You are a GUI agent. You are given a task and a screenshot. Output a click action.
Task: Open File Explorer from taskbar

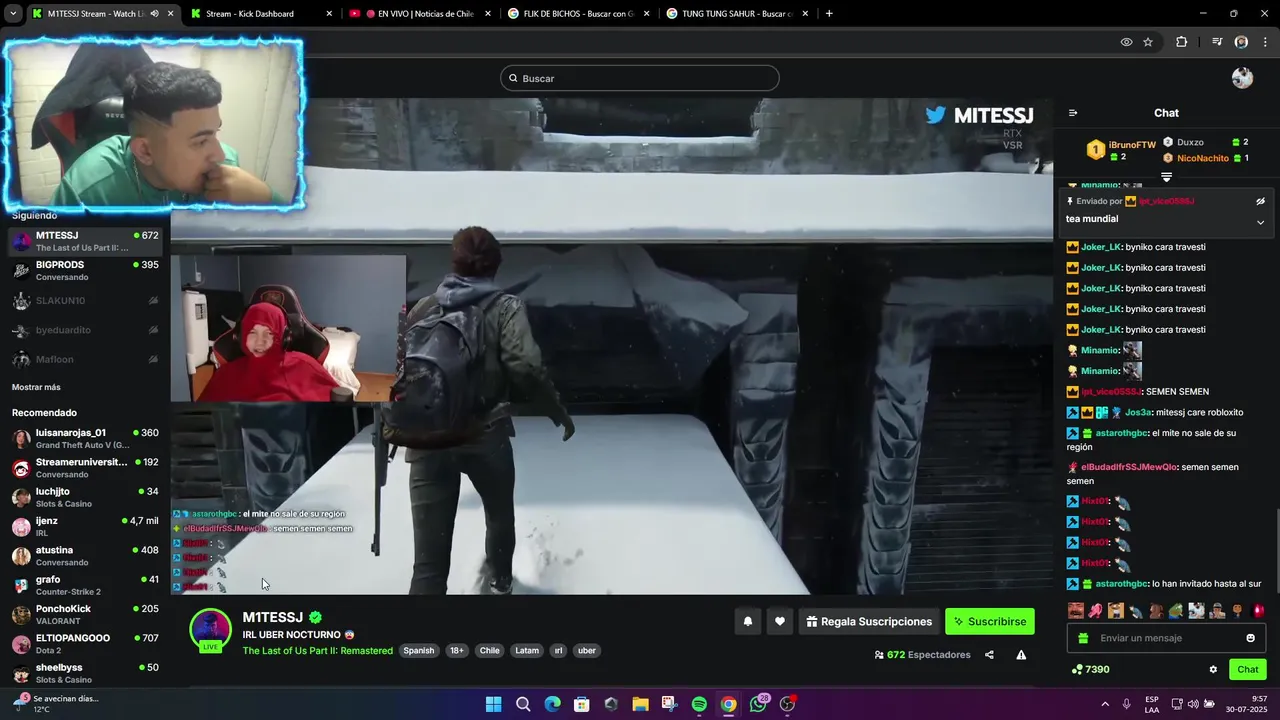640,704
